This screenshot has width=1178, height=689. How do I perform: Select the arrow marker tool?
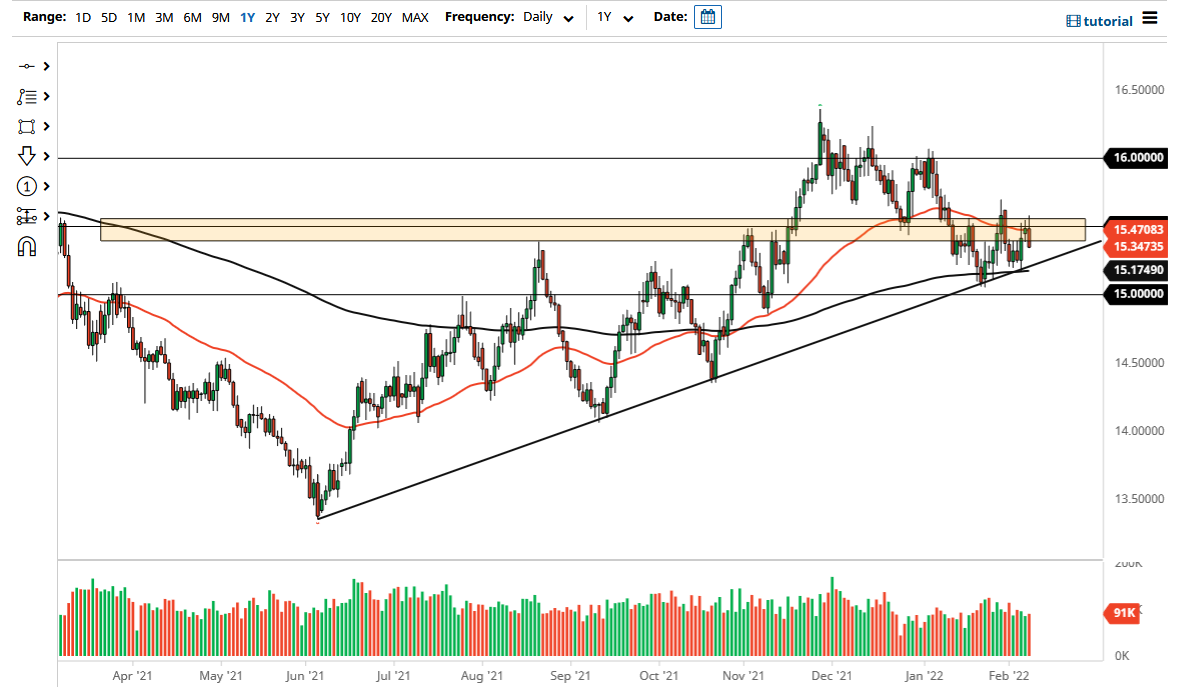click(x=26, y=156)
